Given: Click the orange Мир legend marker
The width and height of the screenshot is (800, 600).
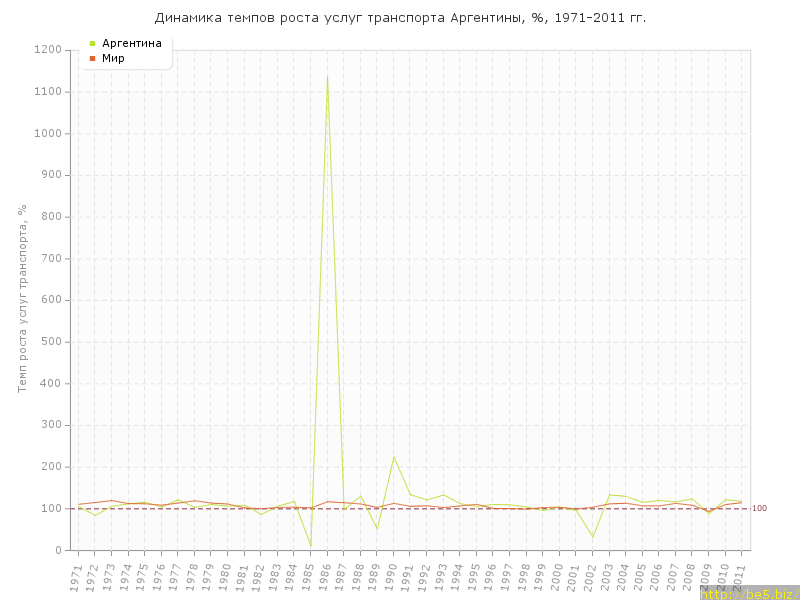Looking at the screenshot, I should pyautogui.click(x=93, y=59).
